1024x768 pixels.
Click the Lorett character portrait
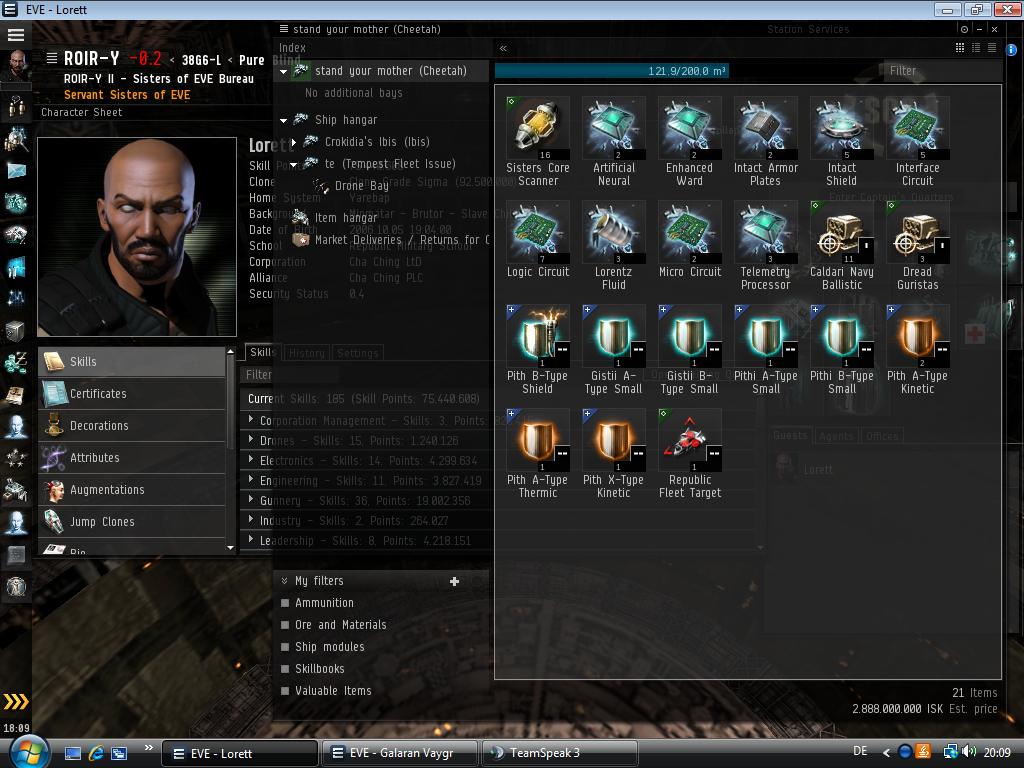point(136,236)
